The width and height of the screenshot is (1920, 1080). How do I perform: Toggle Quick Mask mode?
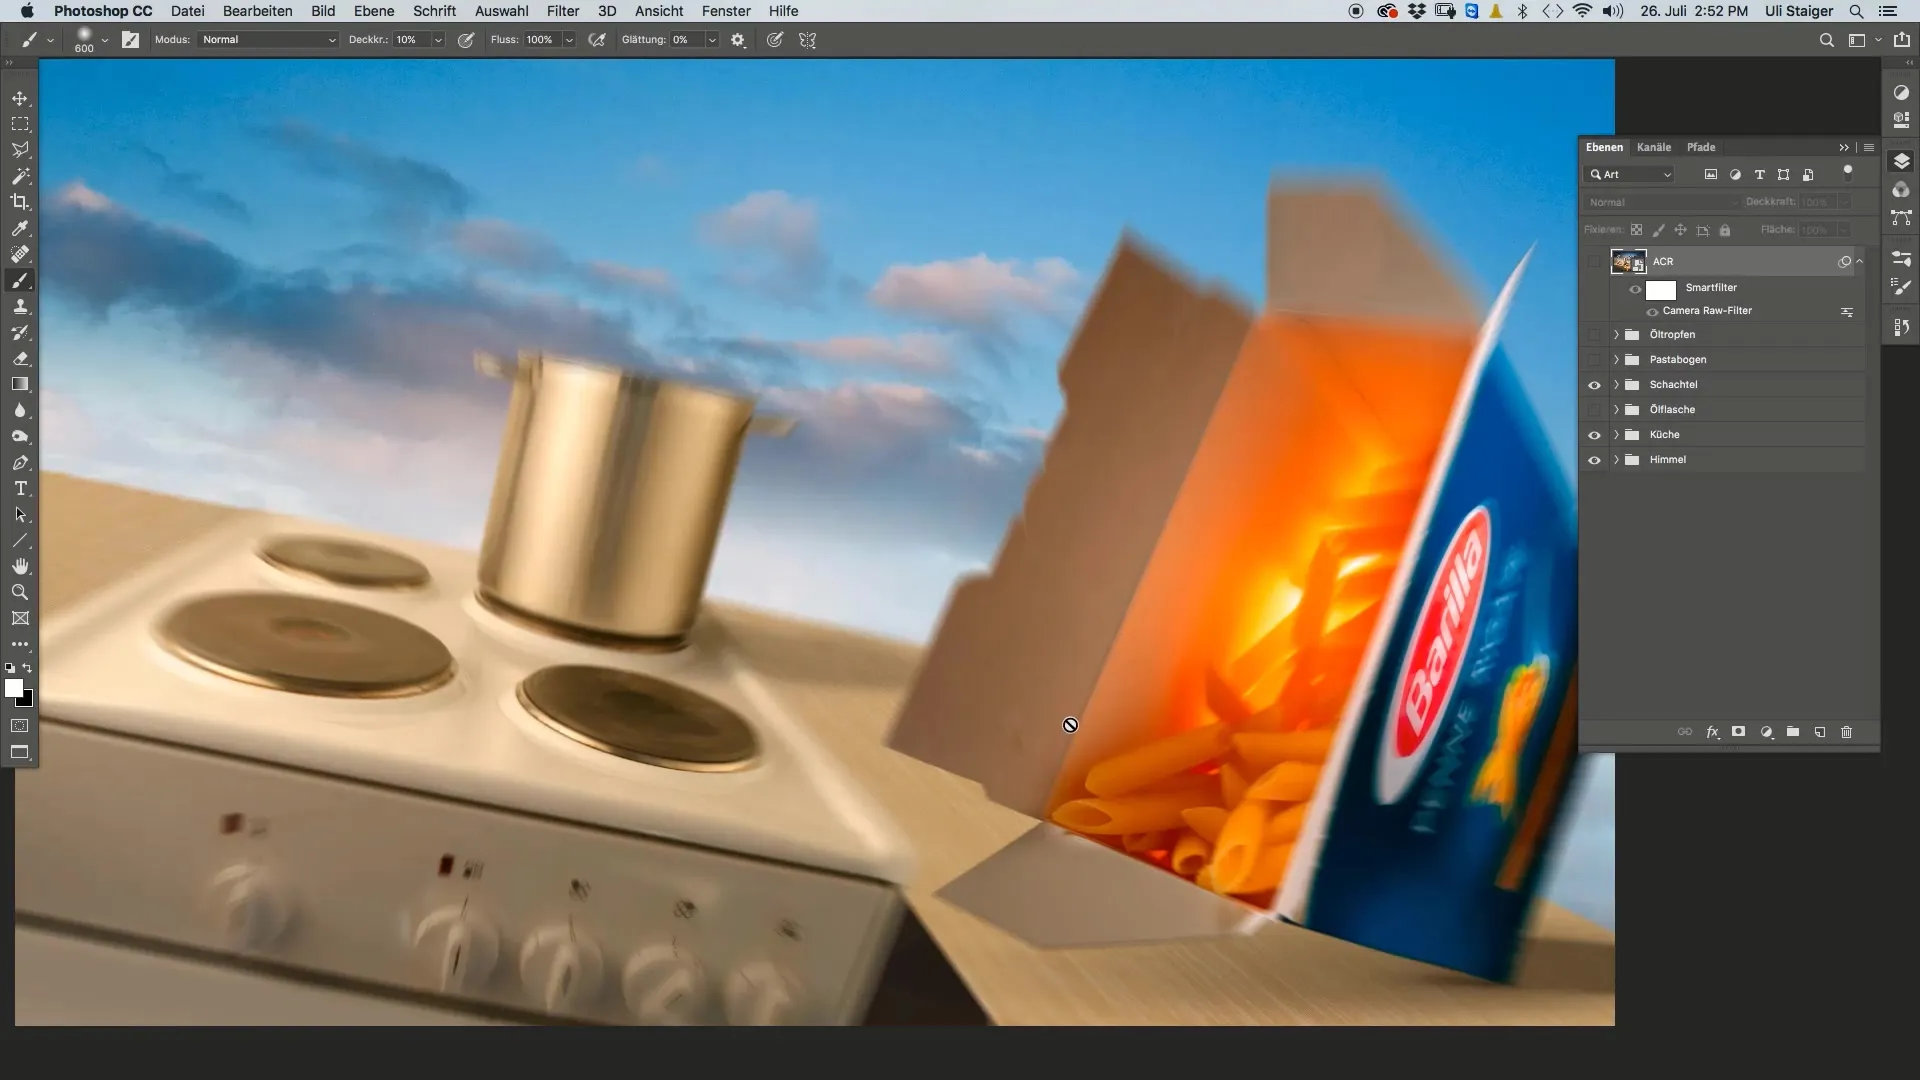pyautogui.click(x=20, y=726)
